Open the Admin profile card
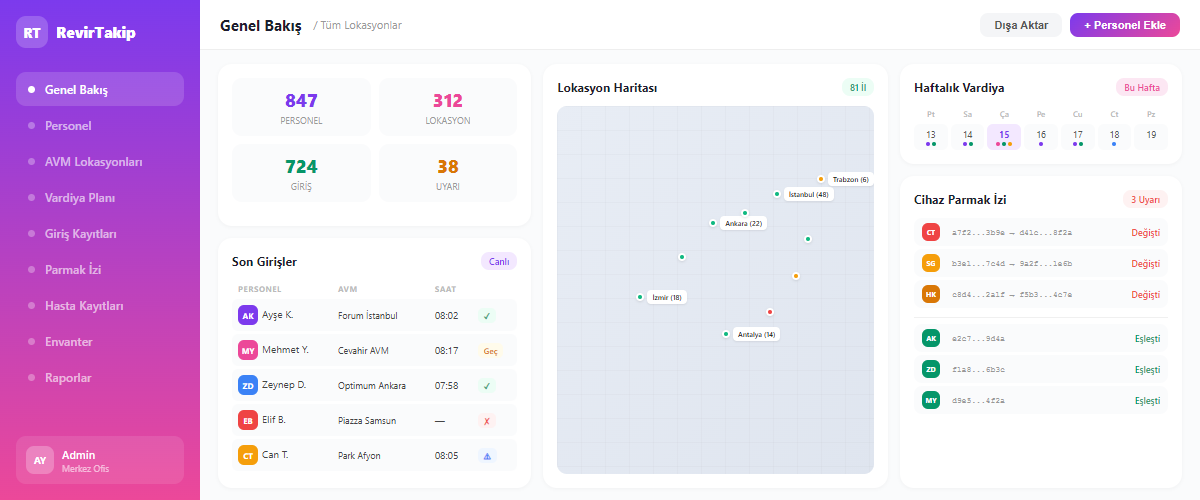 tap(100, 460)
